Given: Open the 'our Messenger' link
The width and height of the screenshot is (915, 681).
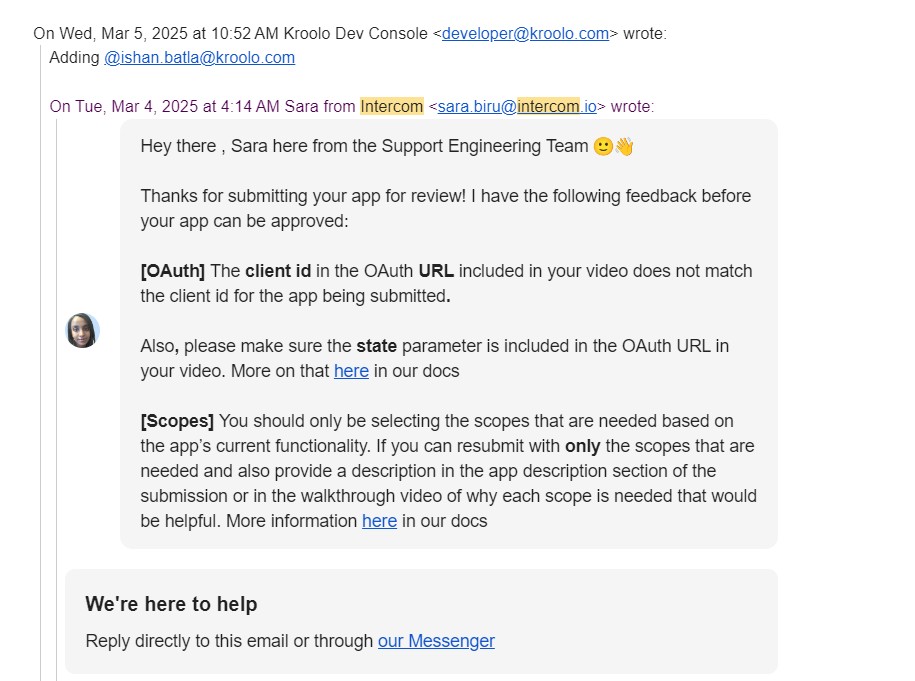Looking at the screenshot, I should pos(436,641).
